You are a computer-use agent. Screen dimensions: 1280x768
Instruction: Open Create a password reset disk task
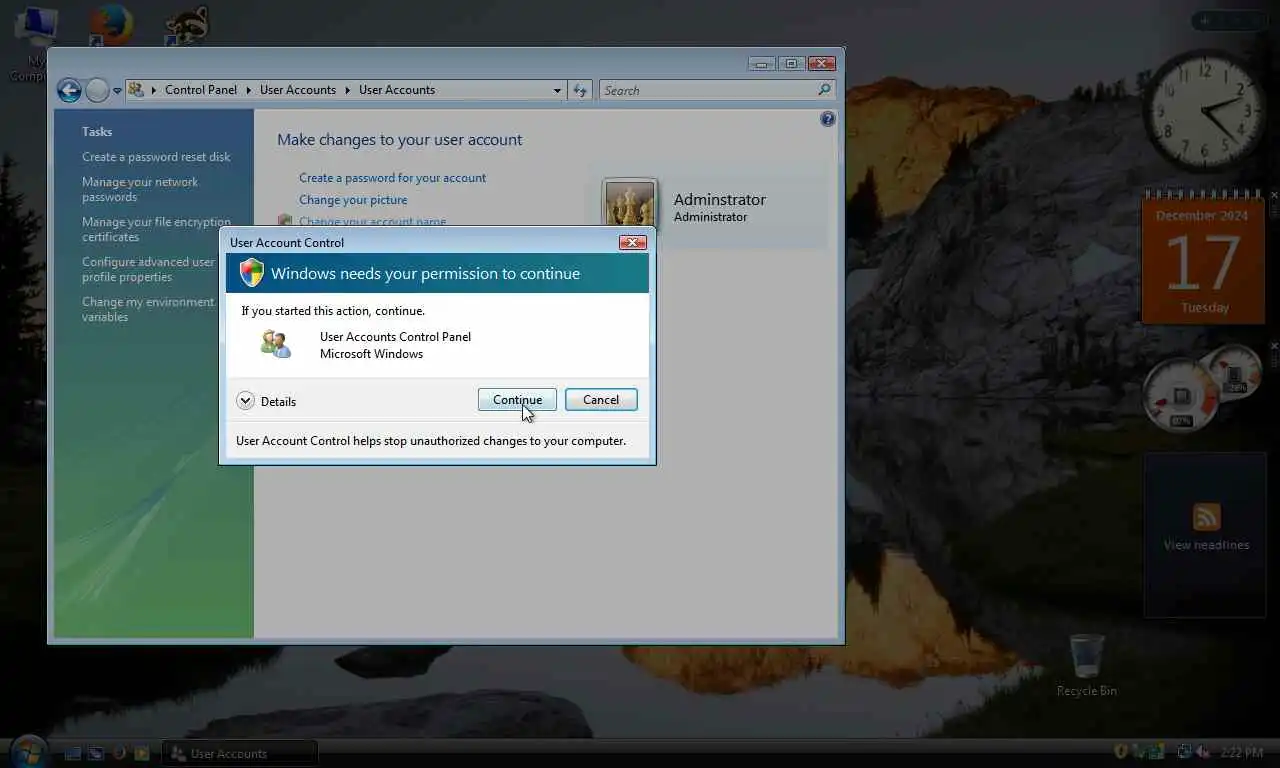tap(156, 157)
